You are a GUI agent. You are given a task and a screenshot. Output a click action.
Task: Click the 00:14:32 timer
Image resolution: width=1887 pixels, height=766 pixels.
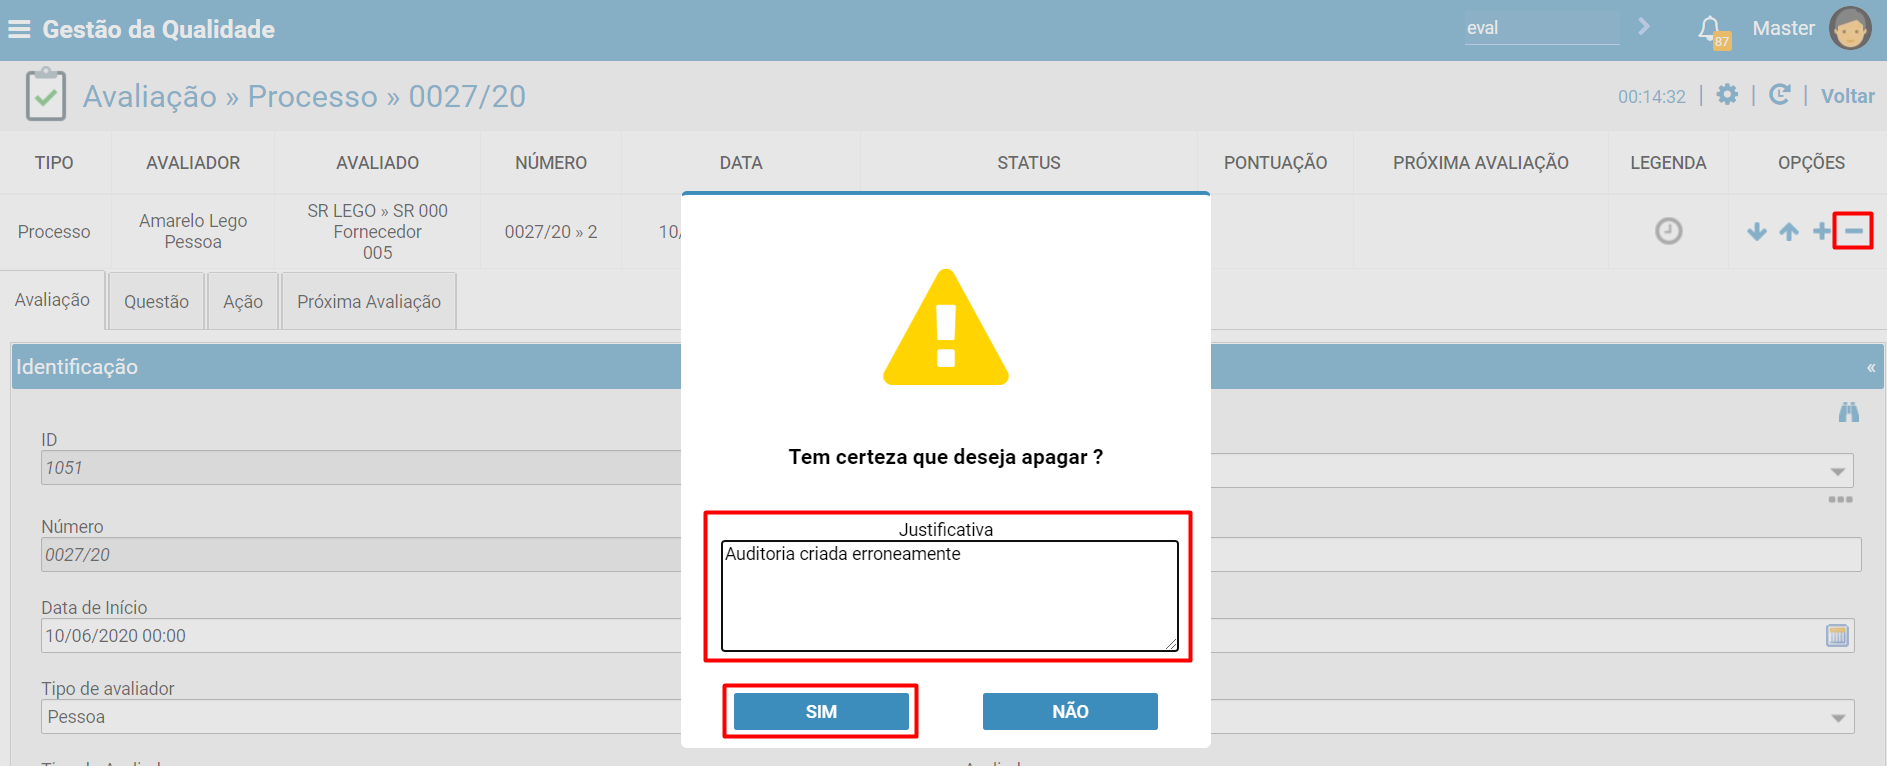coord(1652,96)
